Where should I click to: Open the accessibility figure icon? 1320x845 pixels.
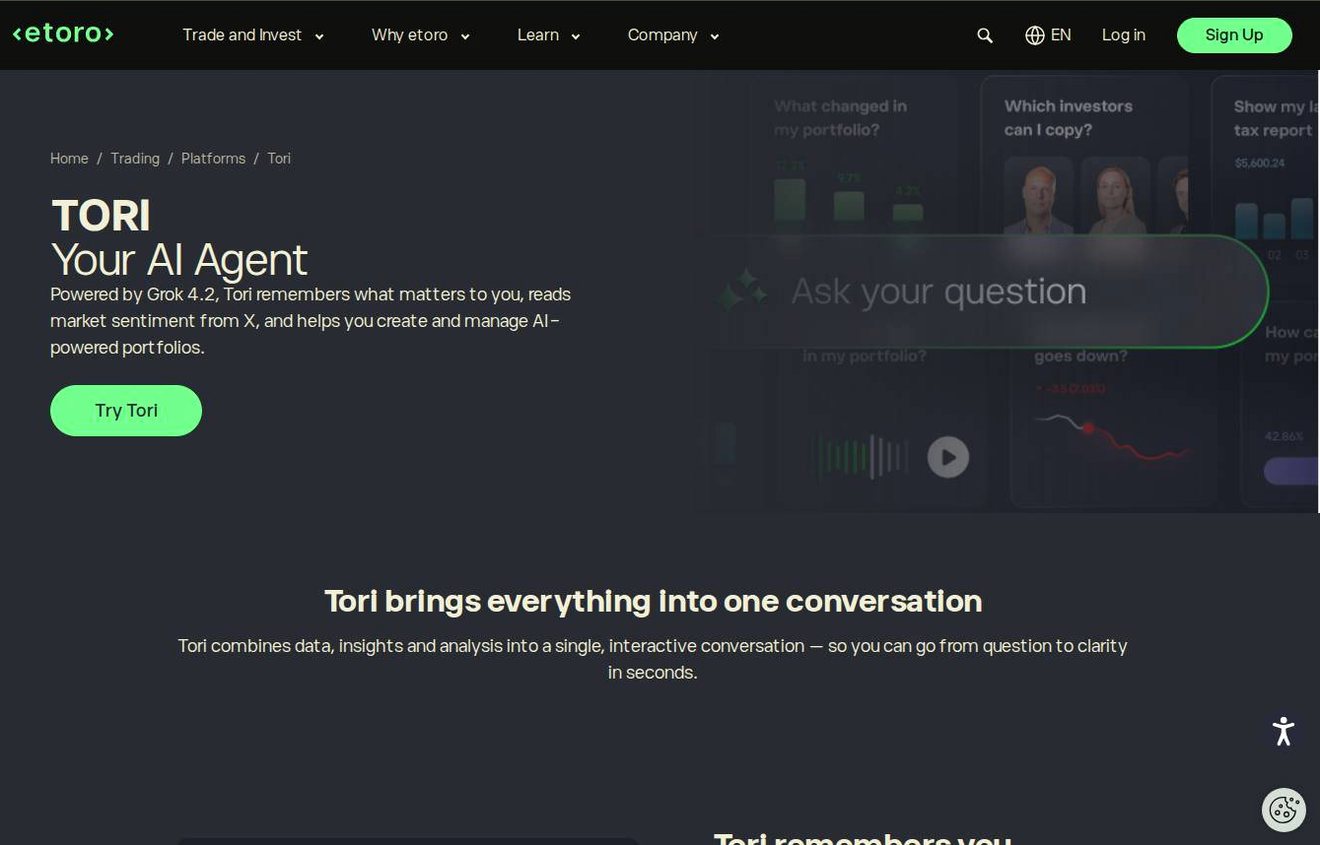1284,731
